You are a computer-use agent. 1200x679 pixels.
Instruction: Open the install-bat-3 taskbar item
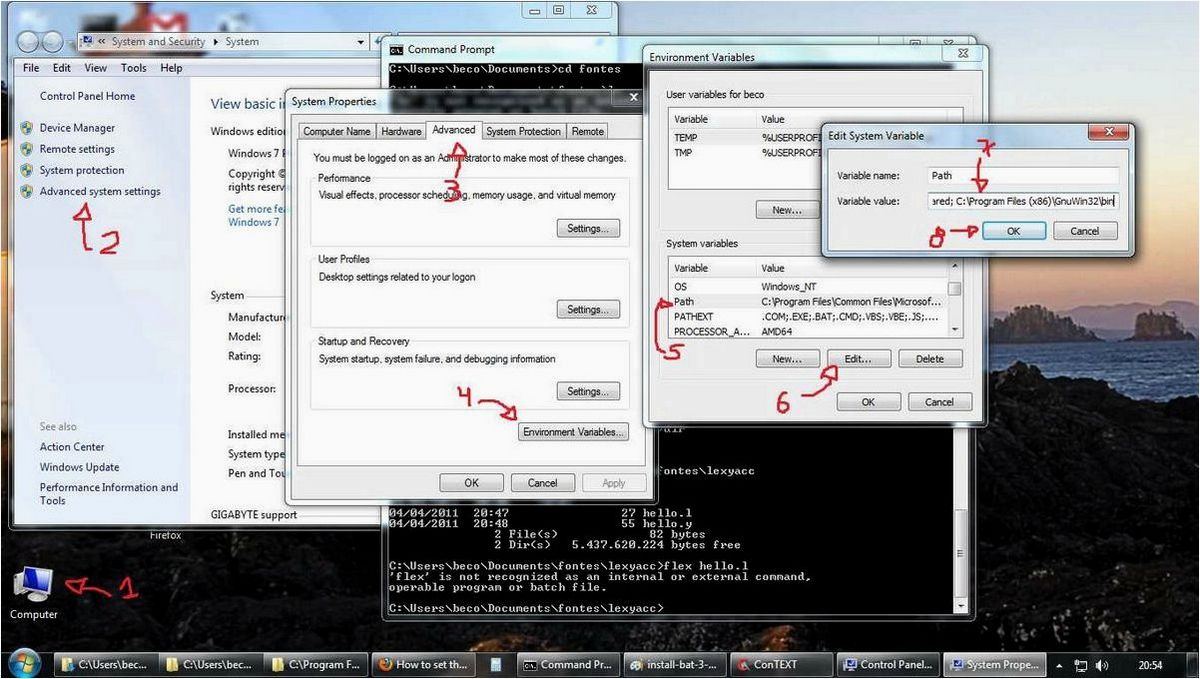pyautogui.click(x=675, y=664)
